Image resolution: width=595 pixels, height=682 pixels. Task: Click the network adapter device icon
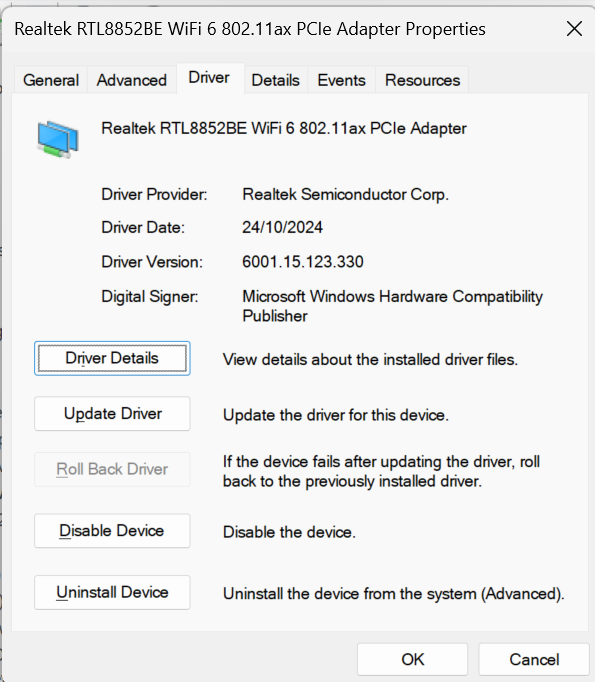58,139
